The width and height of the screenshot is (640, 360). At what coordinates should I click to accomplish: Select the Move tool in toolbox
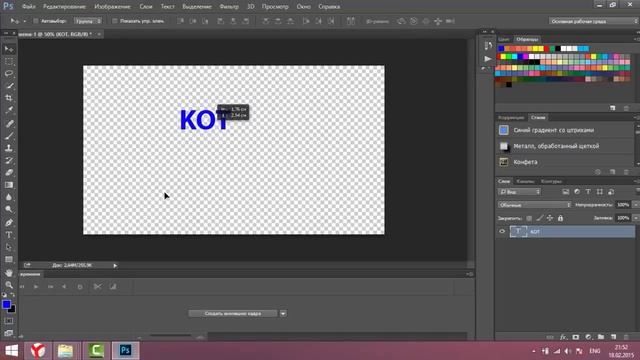click(x=9, y=49)
